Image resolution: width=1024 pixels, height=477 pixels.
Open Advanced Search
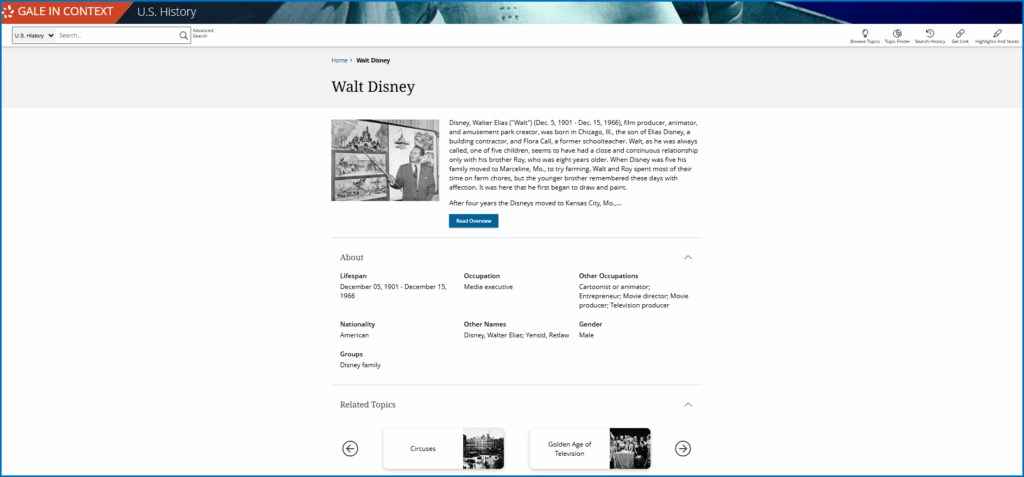click(202, 33)
